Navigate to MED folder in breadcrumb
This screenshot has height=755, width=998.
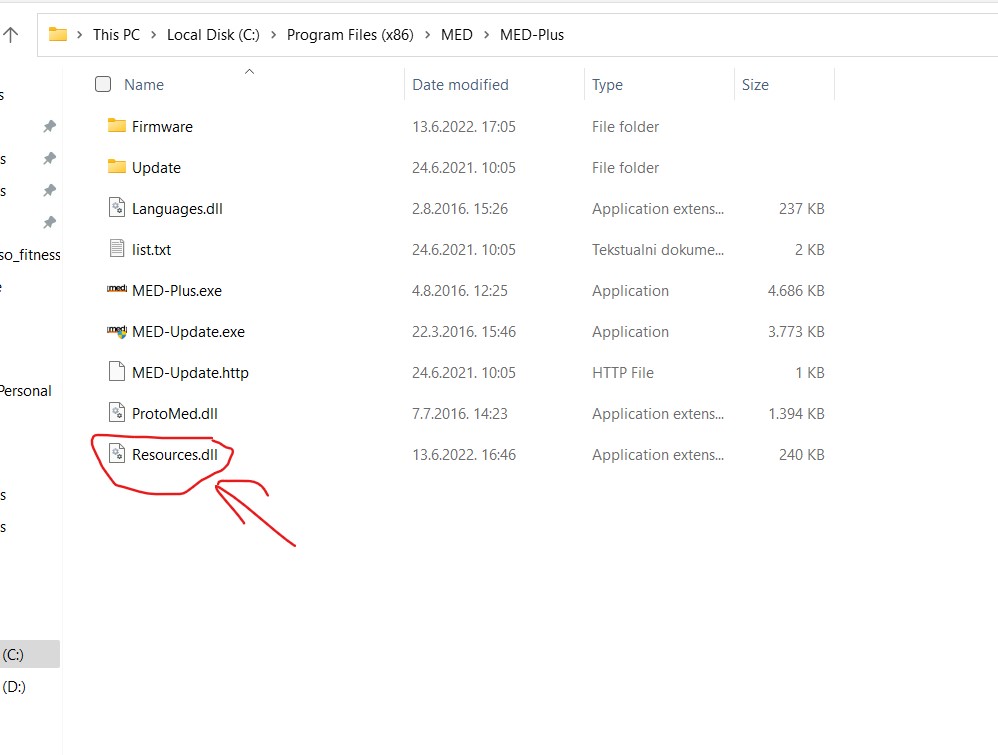coord(456,35)
